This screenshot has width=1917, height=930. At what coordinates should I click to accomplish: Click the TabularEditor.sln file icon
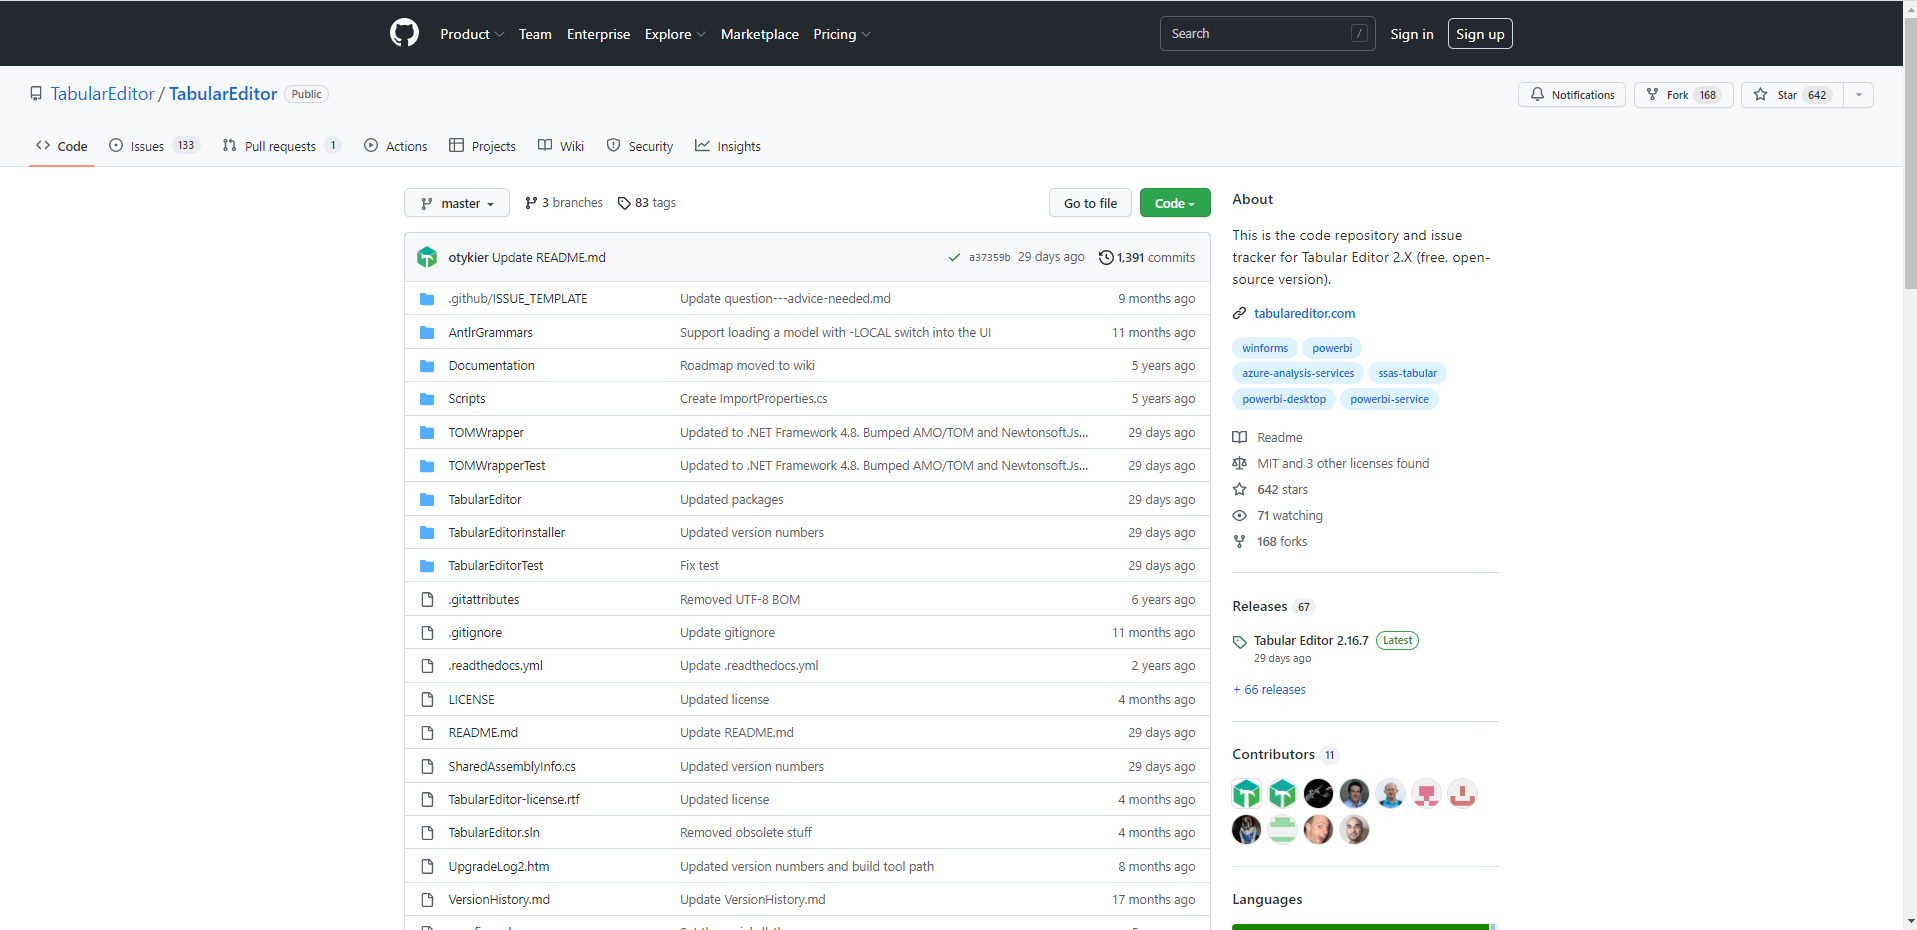427,832
